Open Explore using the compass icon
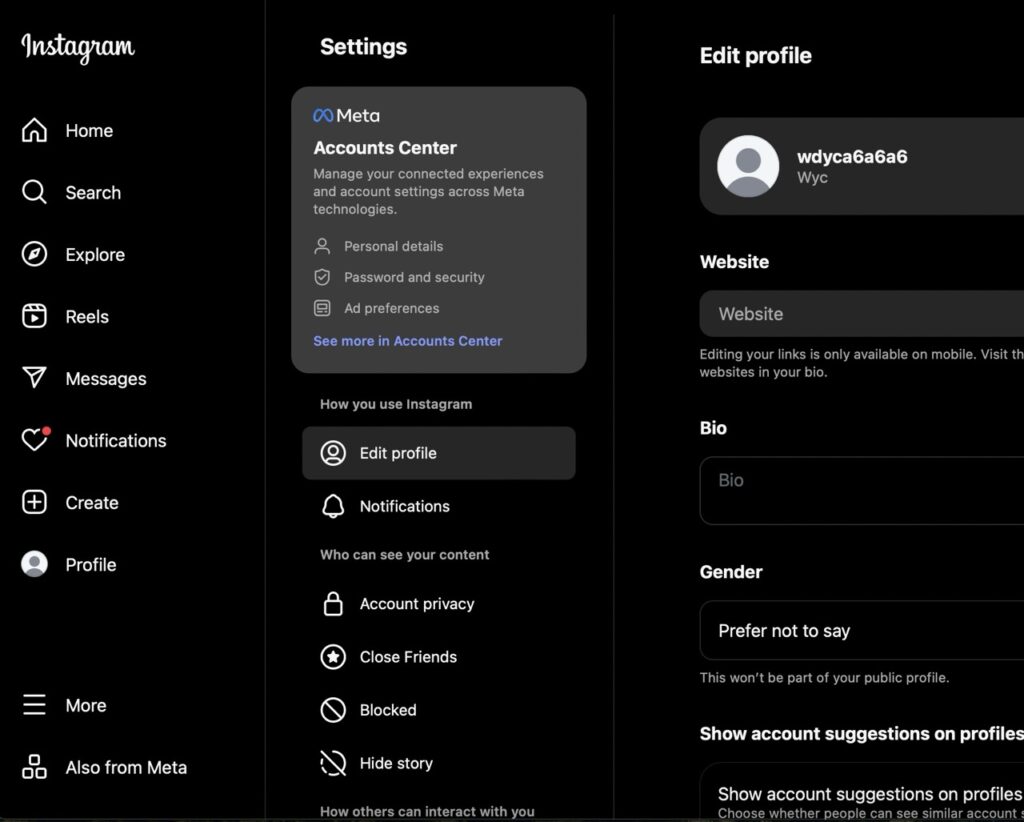The height and width of the screenshot is (822, 1024). [x=35, y=255]
